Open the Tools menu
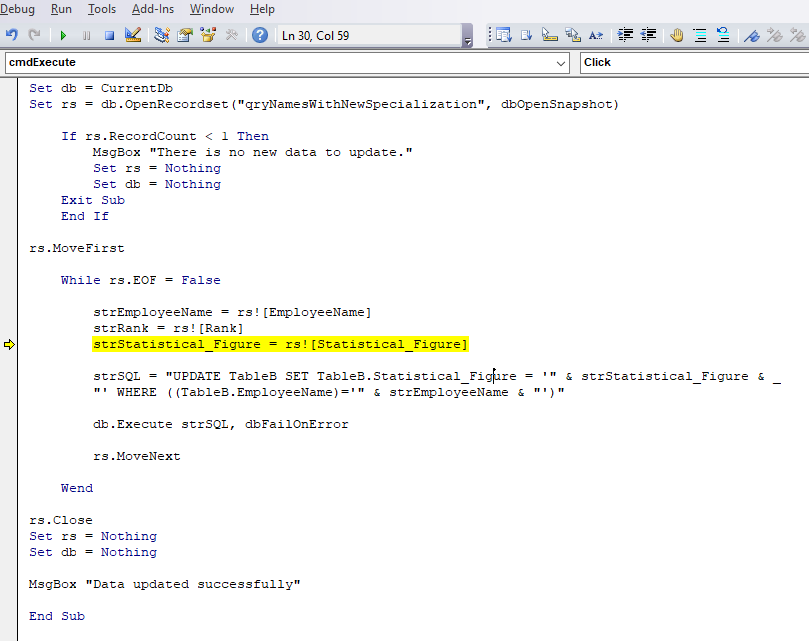The width and height of the screenshot is (809, 641). click(x=102, y=9)
